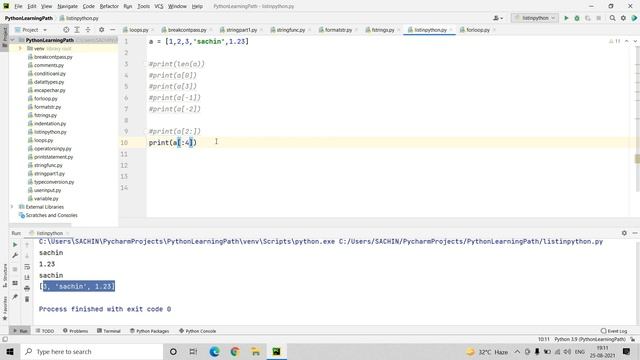Open the File menu

pos(18,6)
